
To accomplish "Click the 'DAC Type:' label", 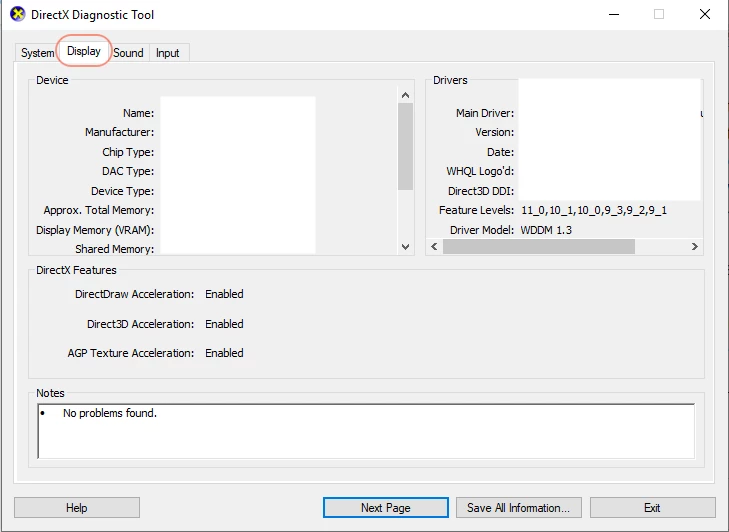I will [128, 171].
